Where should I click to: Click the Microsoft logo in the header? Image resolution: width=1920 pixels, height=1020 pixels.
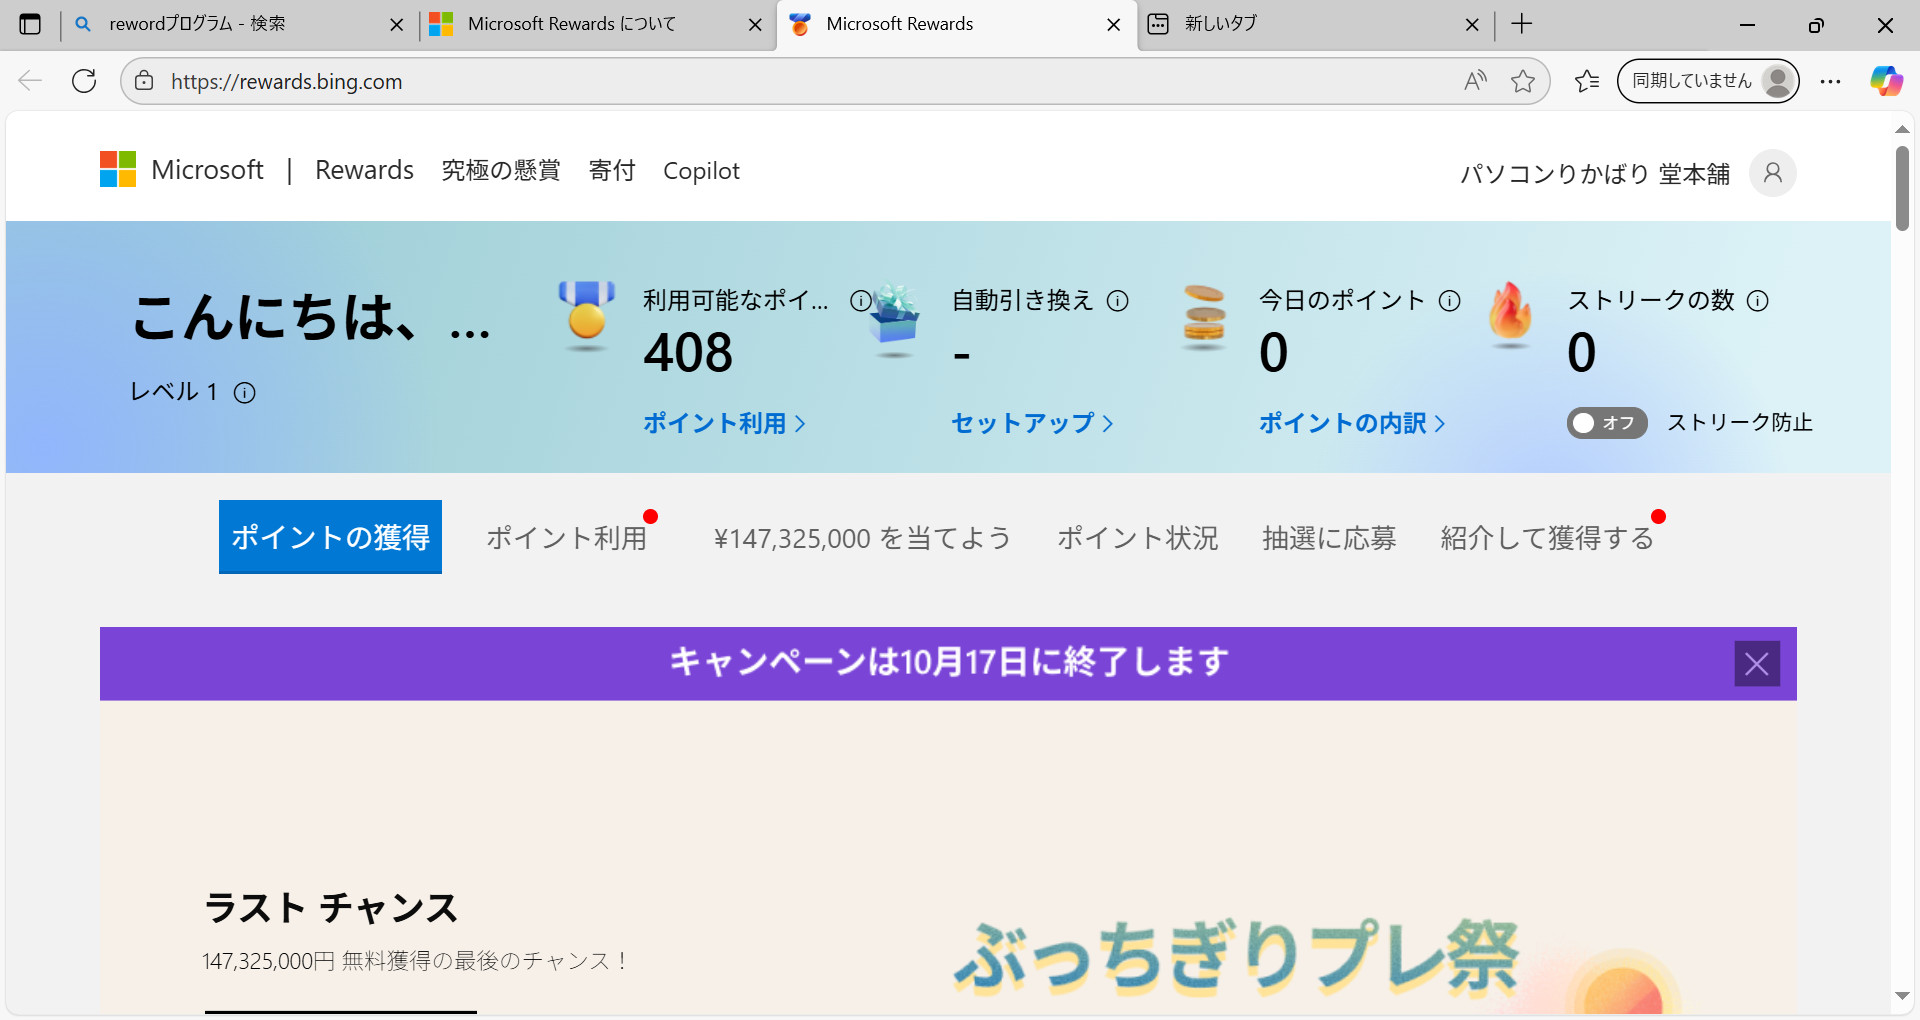click(x=117, y=169)
